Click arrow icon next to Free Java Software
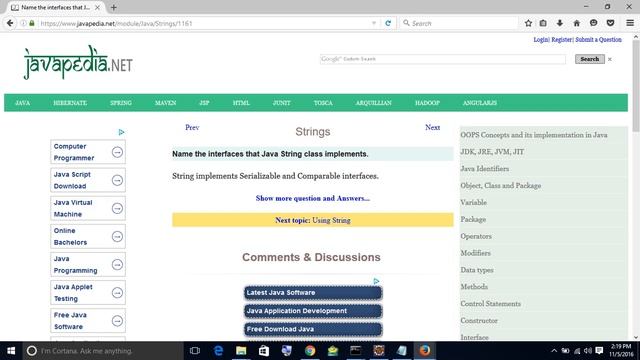This screenshot has width=640, height=360. click(x=117, y=321)
